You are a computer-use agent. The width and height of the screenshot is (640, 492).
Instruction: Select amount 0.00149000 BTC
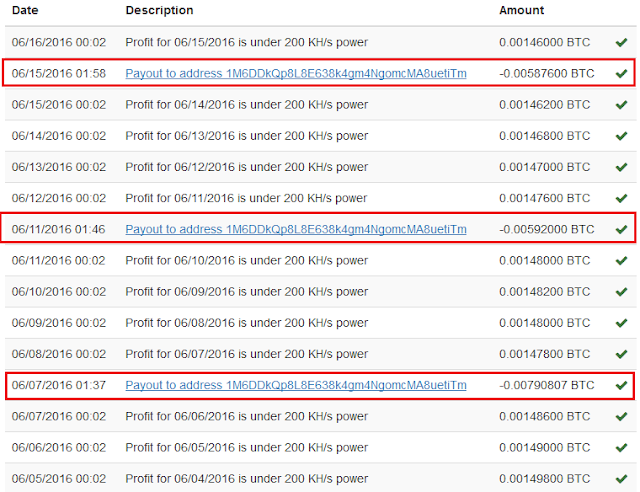[544, 447]
